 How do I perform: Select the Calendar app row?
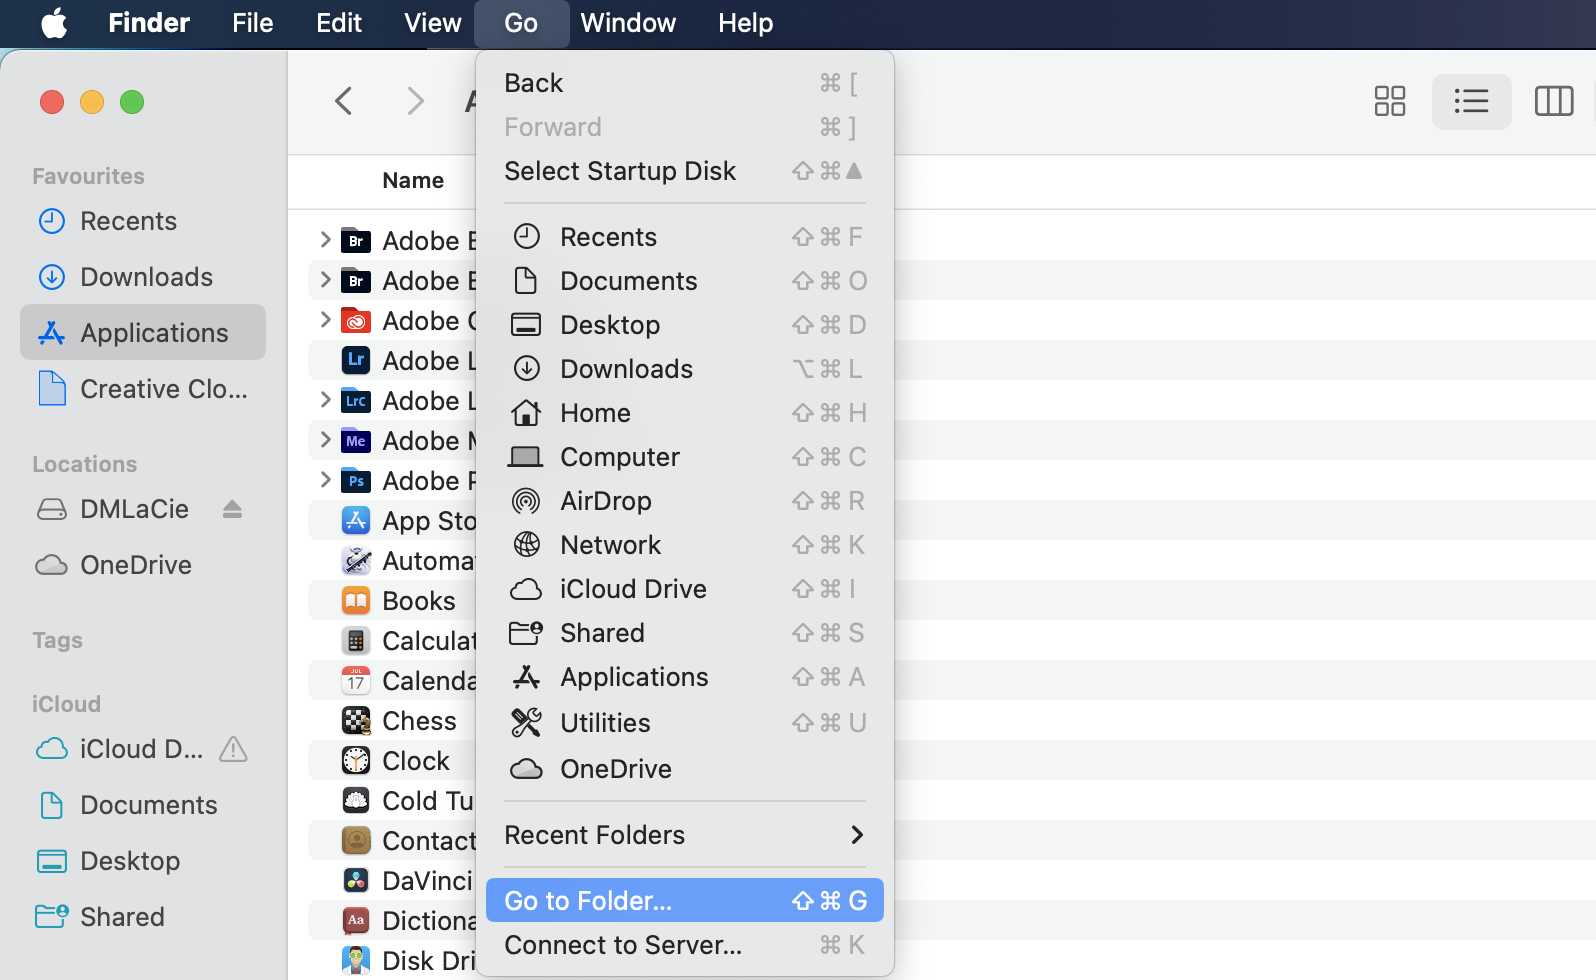point(392,680)
